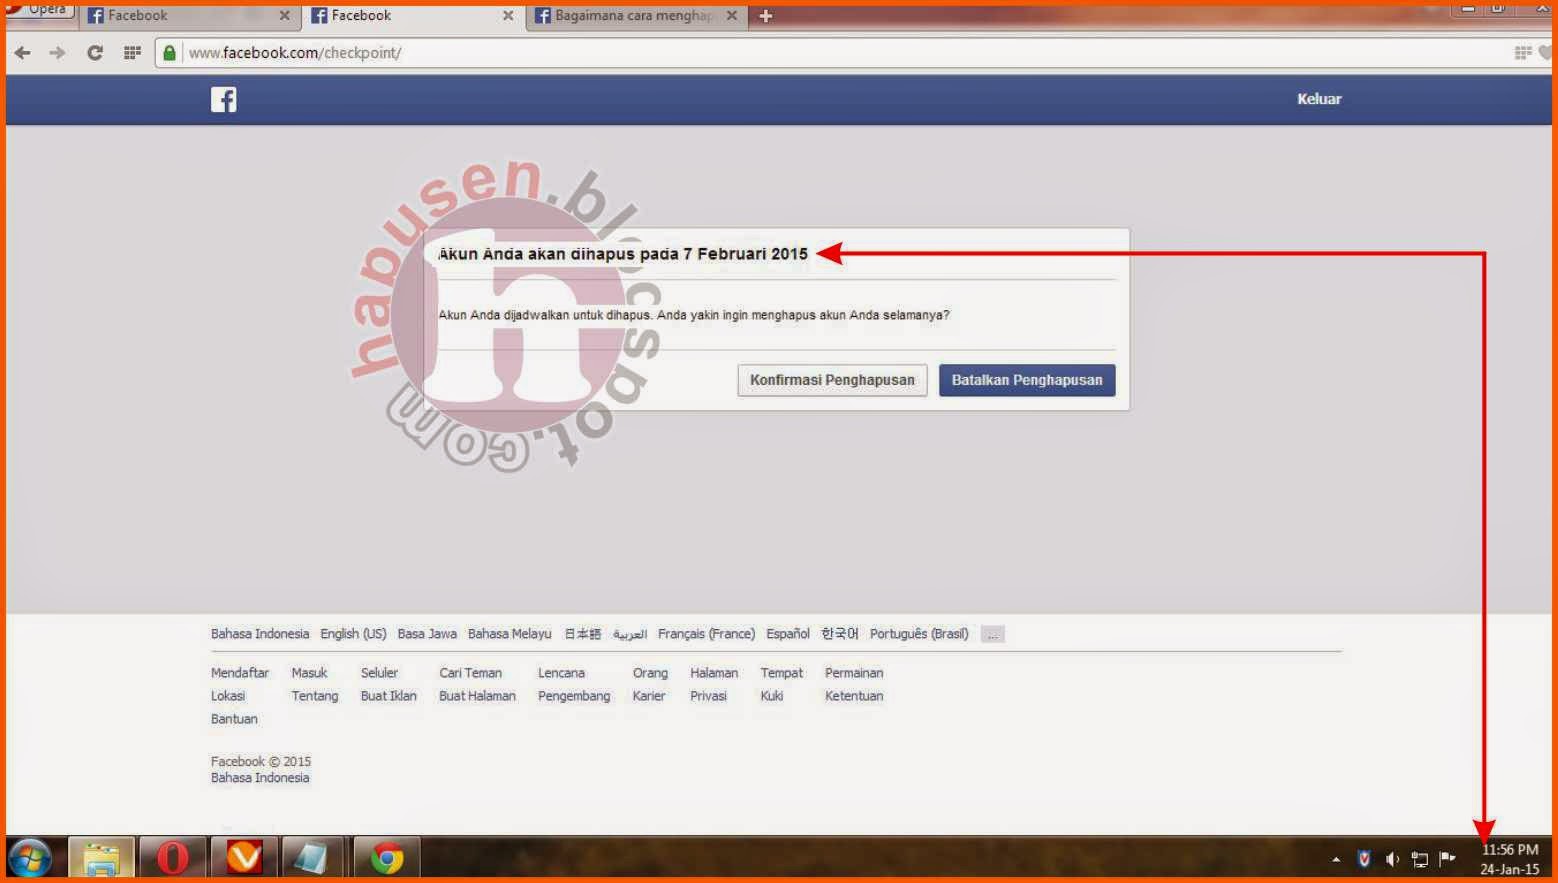Viewport: 1558px width, 883px height.
Task: Close the first Facebook tab
Action: point(285,16)
